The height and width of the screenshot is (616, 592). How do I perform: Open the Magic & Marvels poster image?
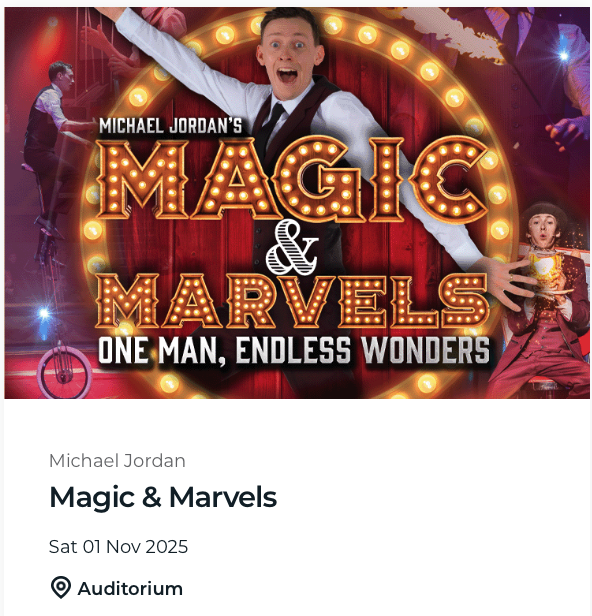pos(297,203)
